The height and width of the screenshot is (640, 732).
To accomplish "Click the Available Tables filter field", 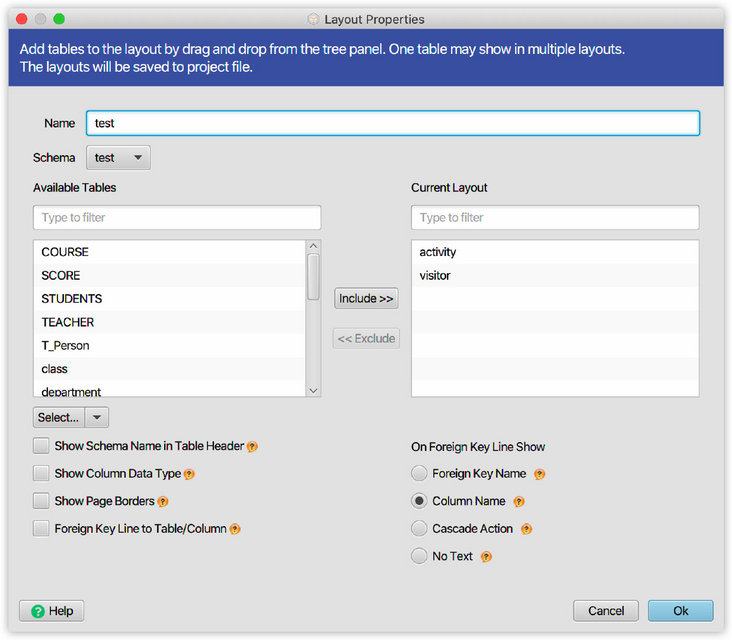I will pos(177,218).
